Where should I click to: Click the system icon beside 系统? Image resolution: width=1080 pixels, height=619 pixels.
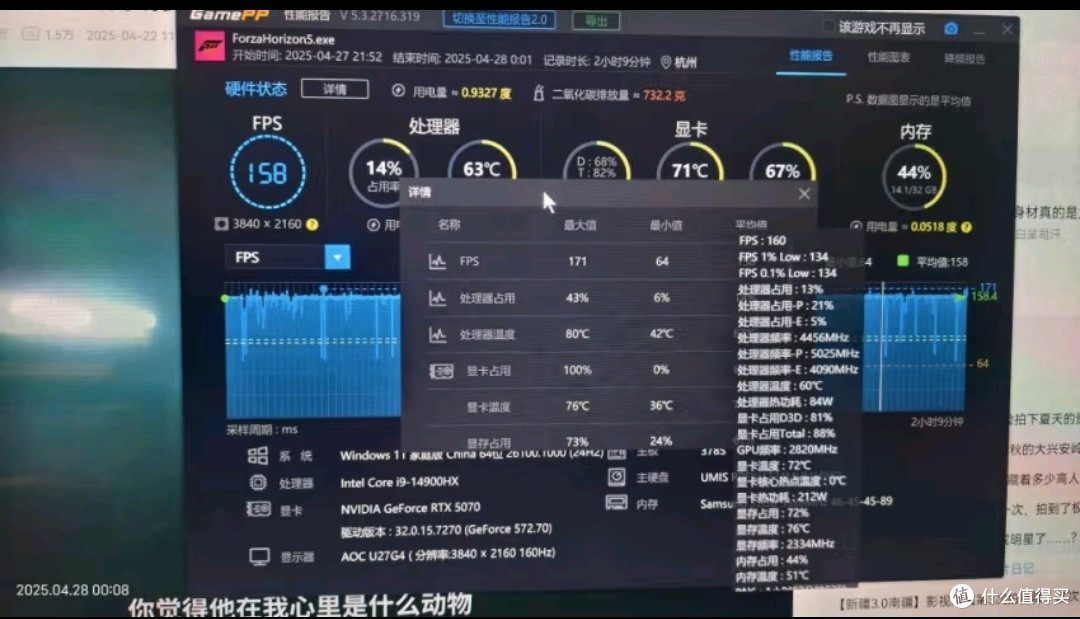[x=258, y=455]
